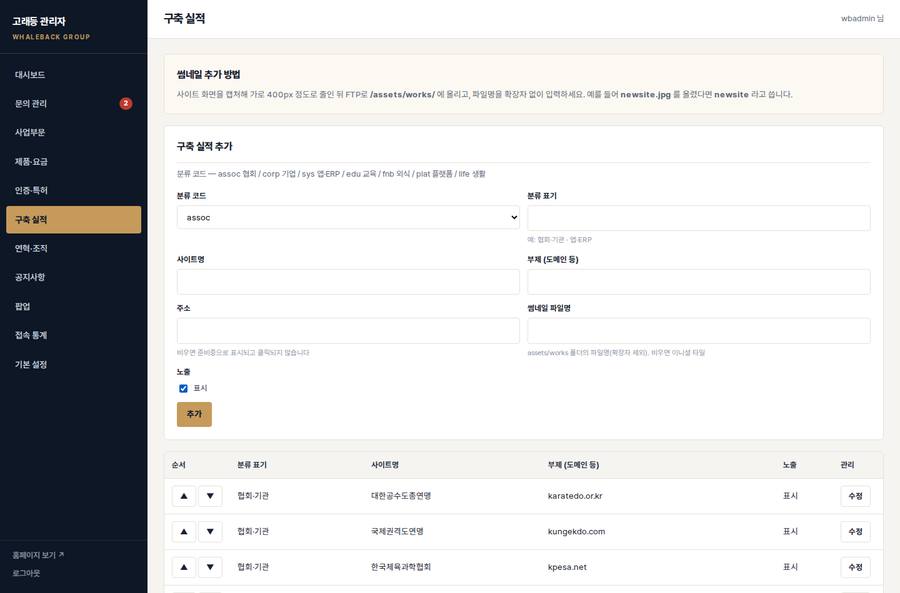Toggle the 표시 exposure checkbox

click(183, 389)
